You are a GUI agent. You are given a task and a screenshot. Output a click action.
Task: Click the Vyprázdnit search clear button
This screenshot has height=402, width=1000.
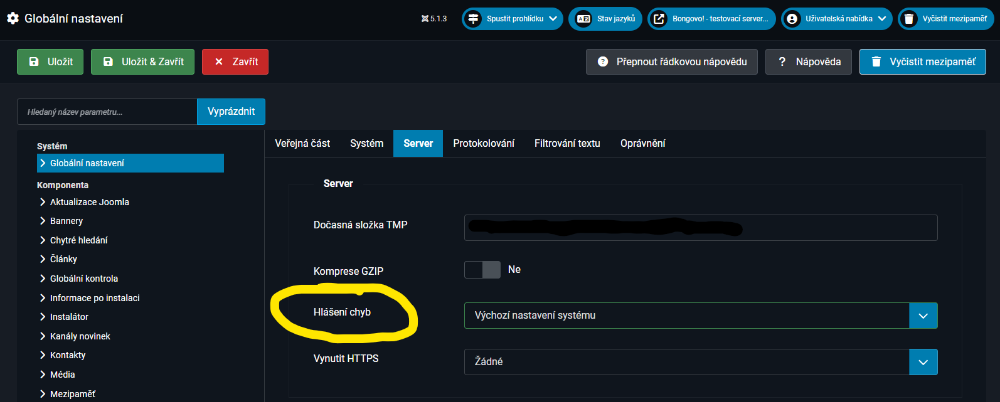point(231,112)
